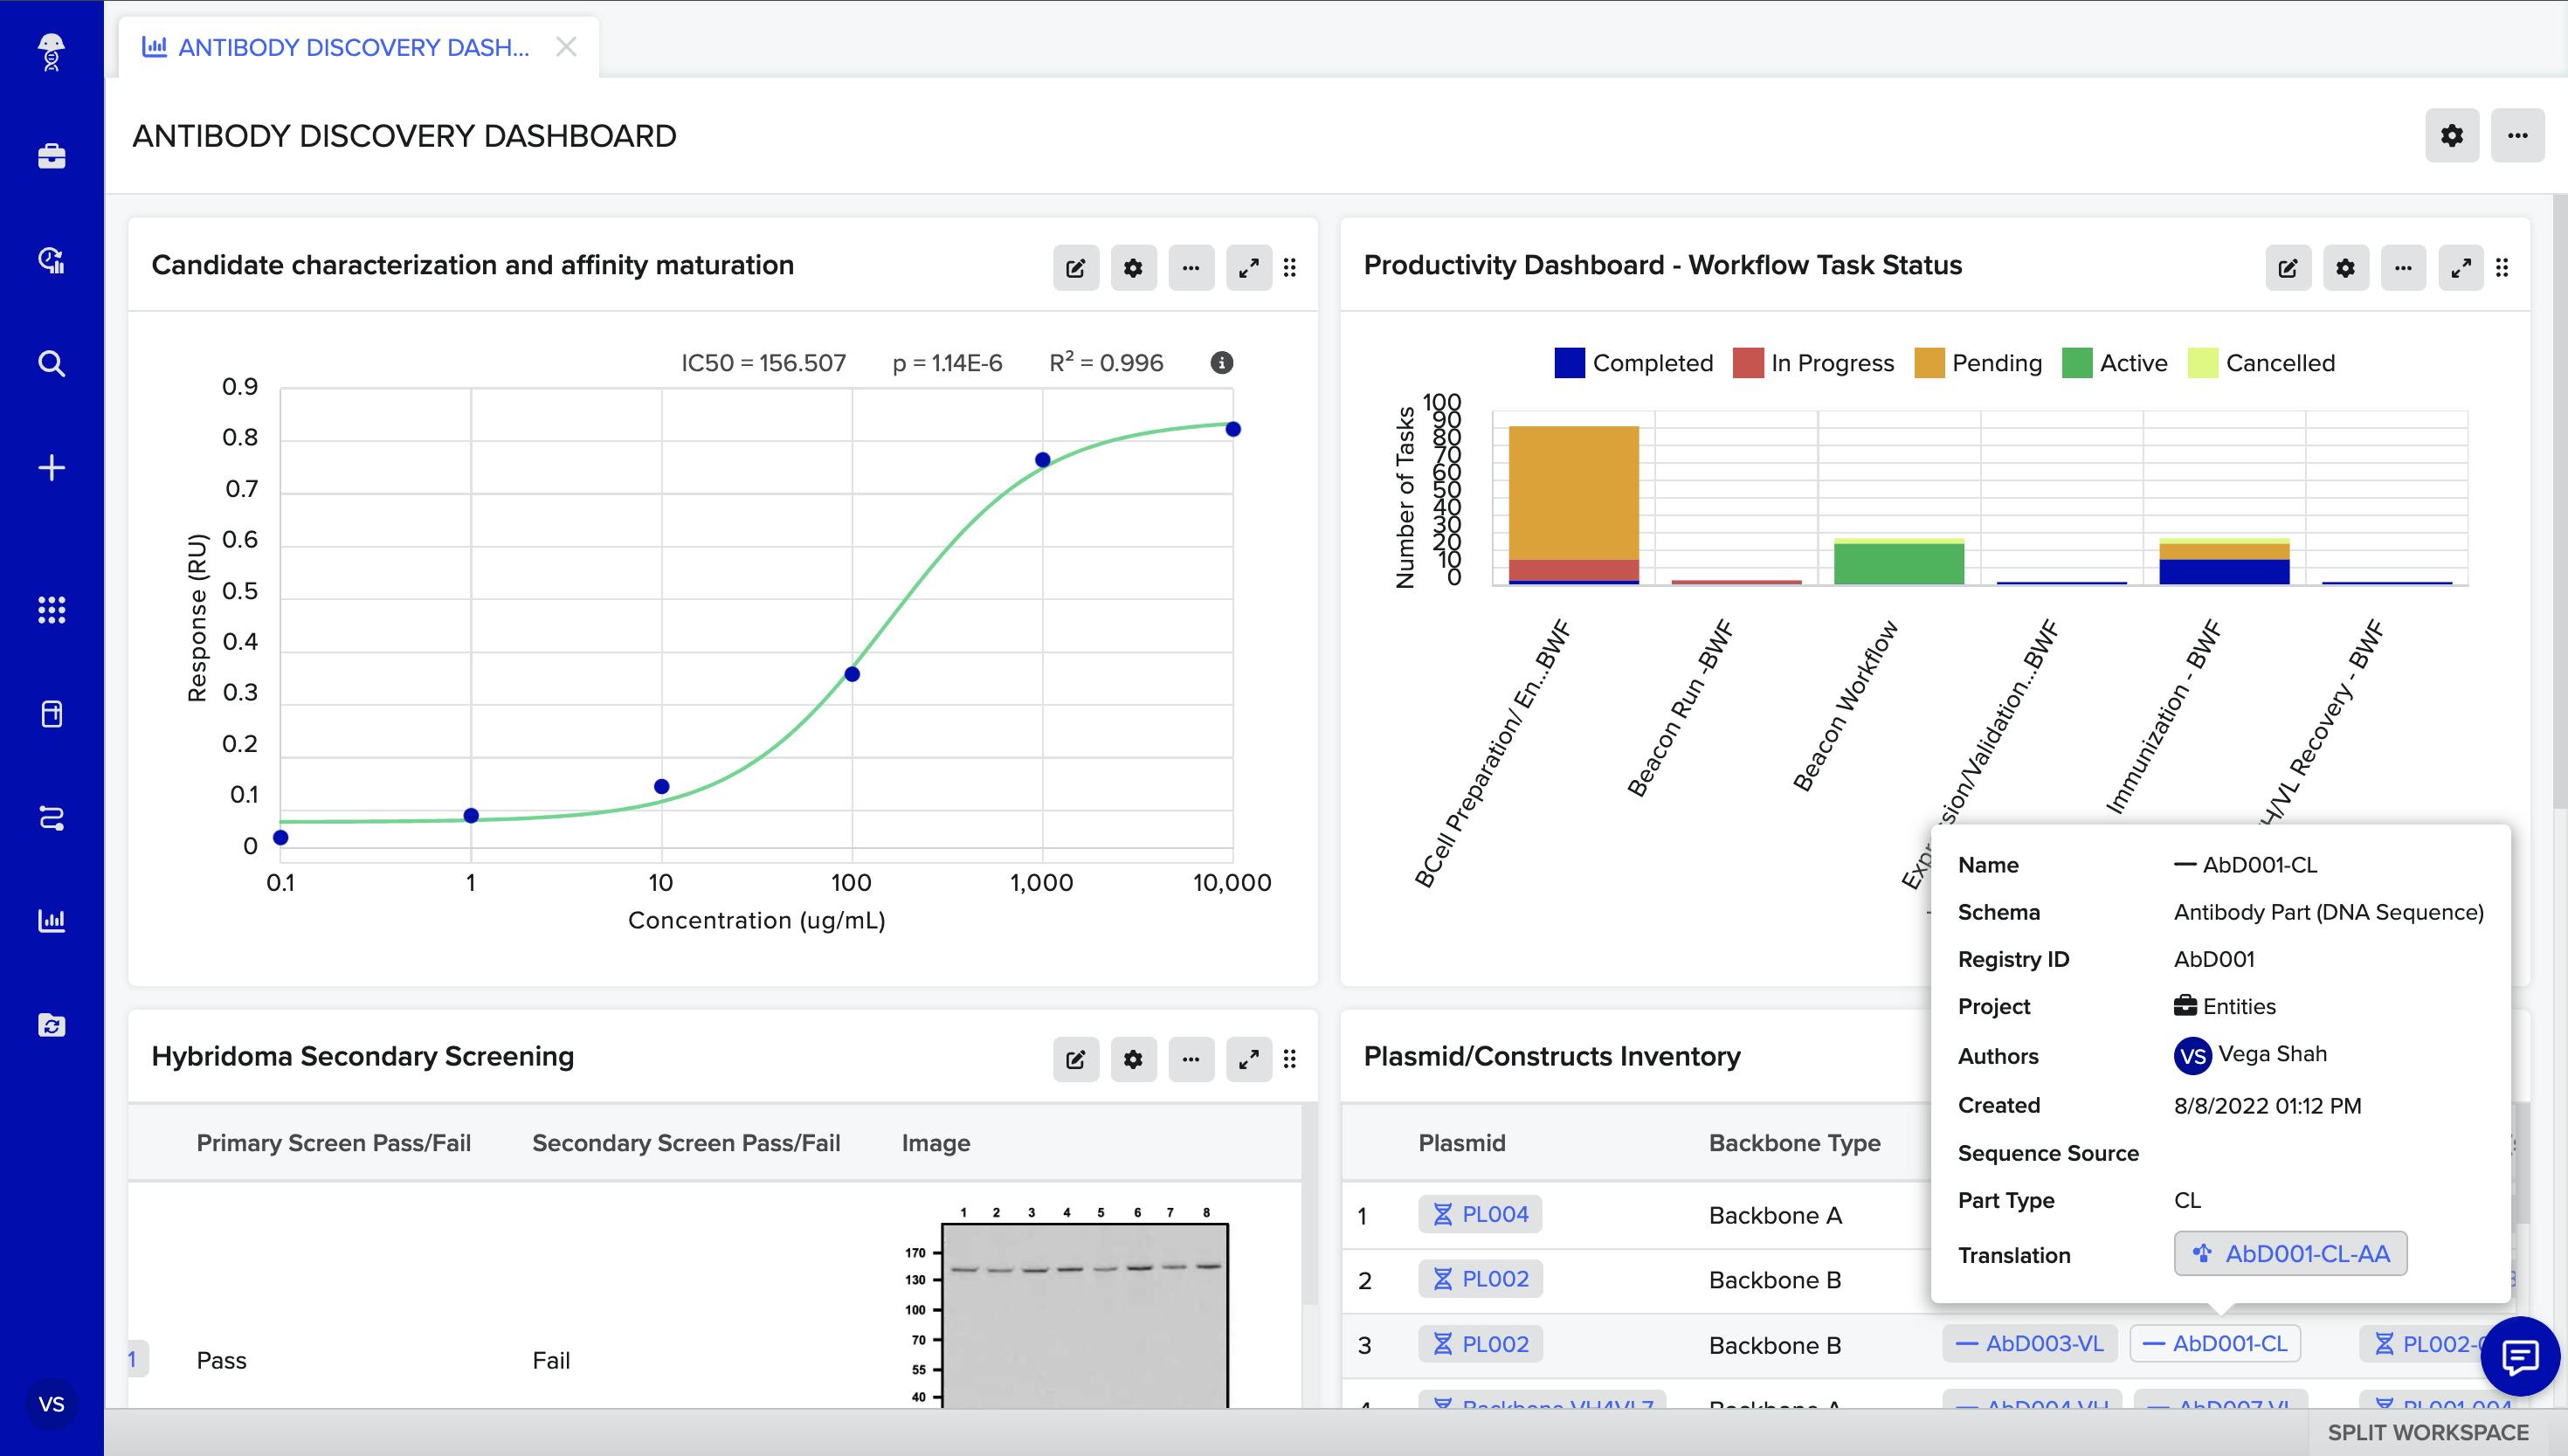Expand Productivity Dashboard panel to fullscreen

pos(2460,268)
